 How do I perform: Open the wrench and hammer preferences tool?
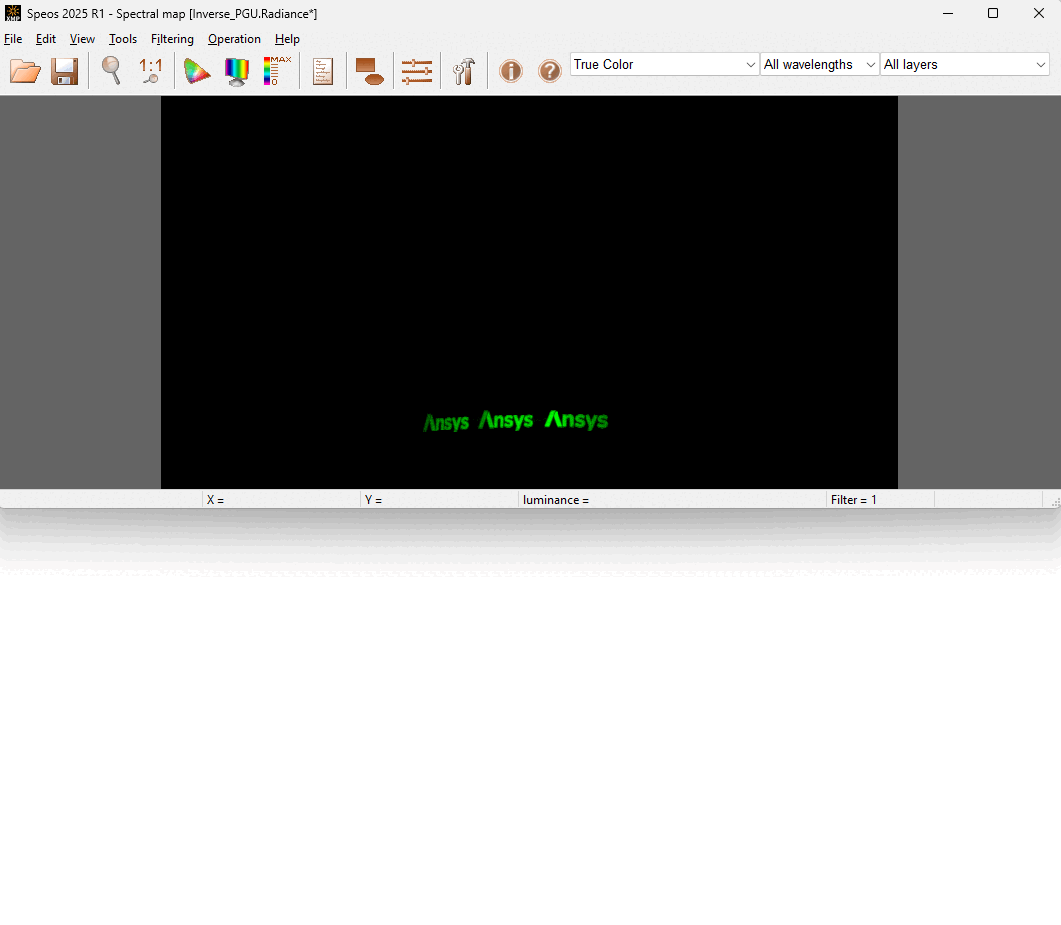click(x=464, y=71)
